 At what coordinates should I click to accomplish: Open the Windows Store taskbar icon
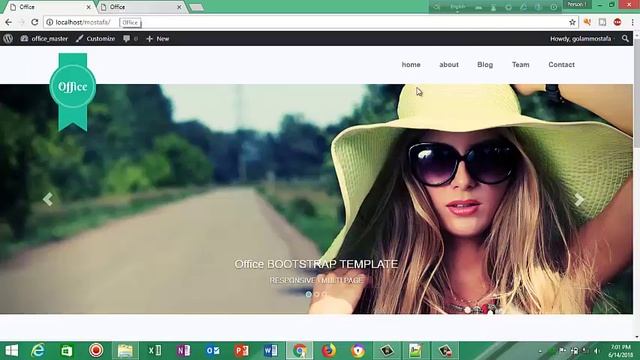point(67,351)
